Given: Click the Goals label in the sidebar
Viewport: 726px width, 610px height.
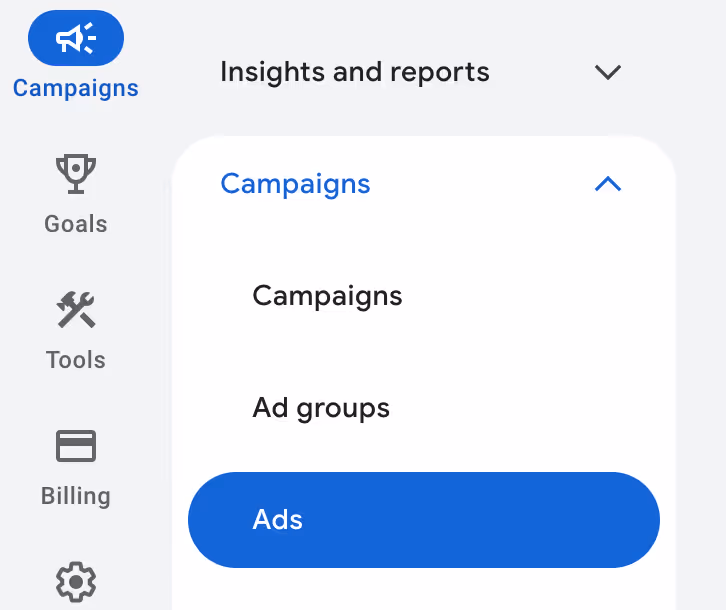Looking at the screenshot, I should 76,224.
